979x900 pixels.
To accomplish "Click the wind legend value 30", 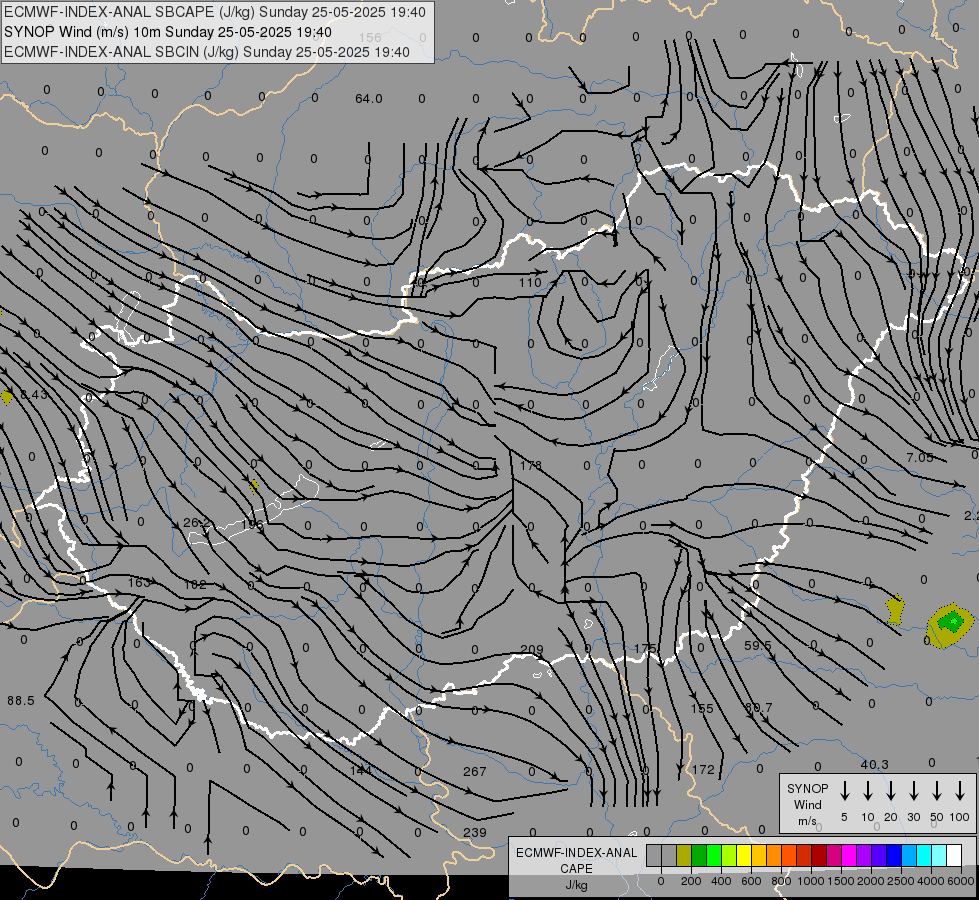I will tap(913, 817).
